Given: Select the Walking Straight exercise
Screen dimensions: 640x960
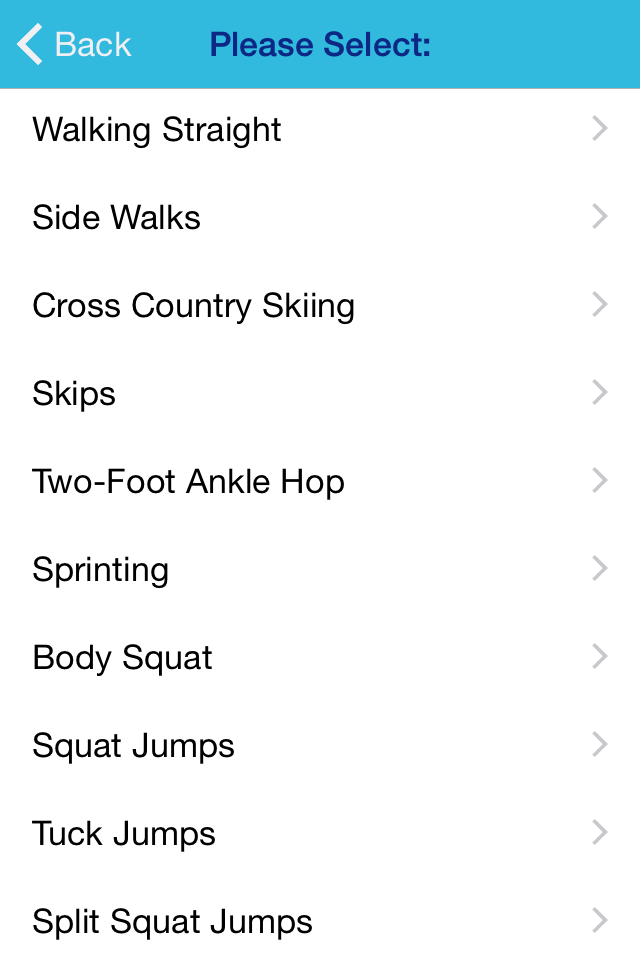Looking at the screenshot, I should point(157,130).
